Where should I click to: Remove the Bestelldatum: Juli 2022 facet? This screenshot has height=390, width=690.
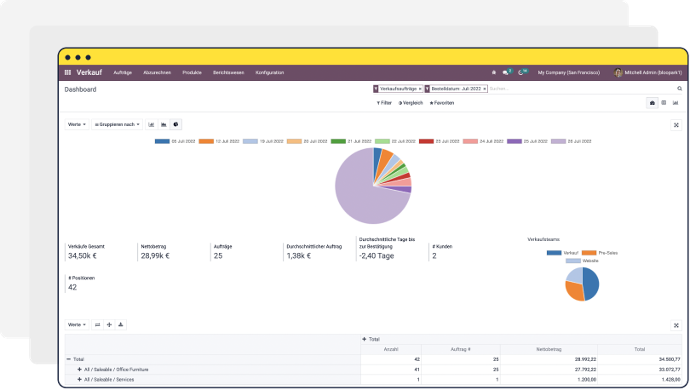click(x=484, y=89)
